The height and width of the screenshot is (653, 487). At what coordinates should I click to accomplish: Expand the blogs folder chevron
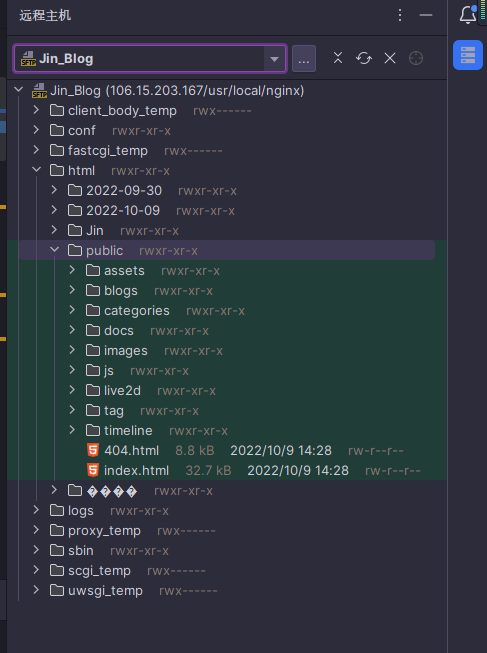pos(72,290)
